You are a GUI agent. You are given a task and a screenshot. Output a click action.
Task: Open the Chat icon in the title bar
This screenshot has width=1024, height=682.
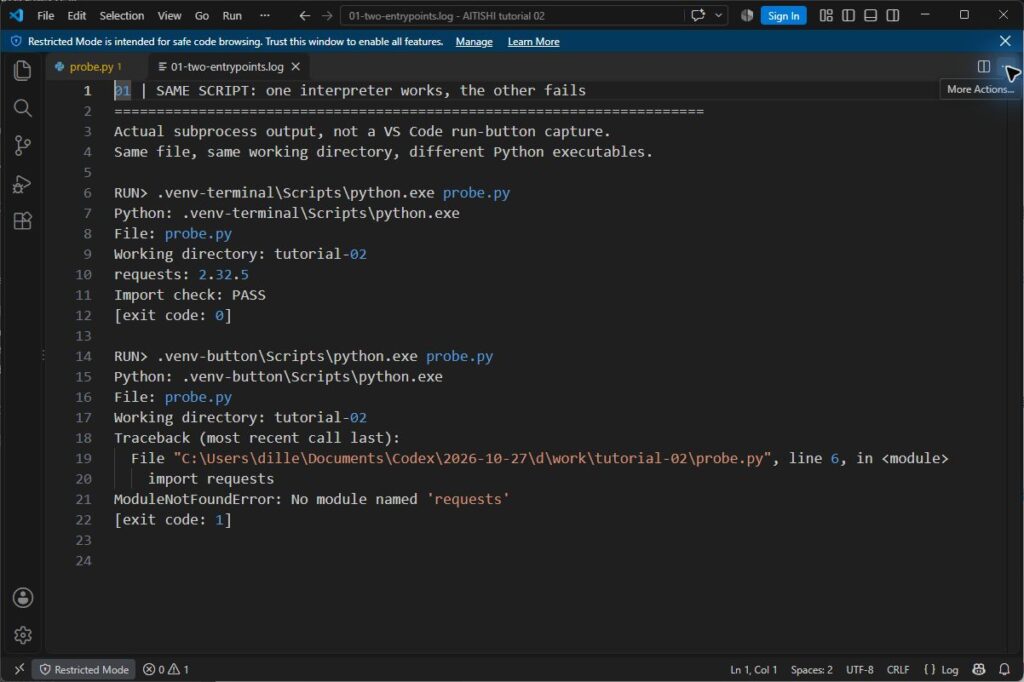[x=698, y=15]
